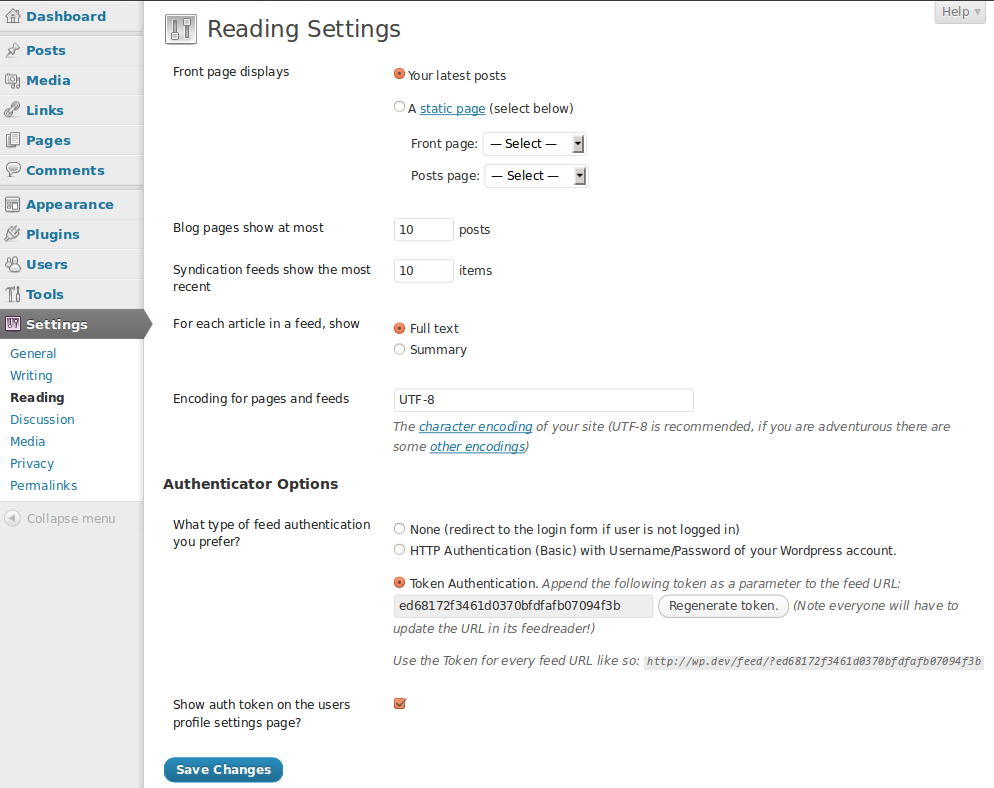Viewport: 994px width, 788px height.
Task: Choose 'Summary' for feed articles
Action: (399, 349)
